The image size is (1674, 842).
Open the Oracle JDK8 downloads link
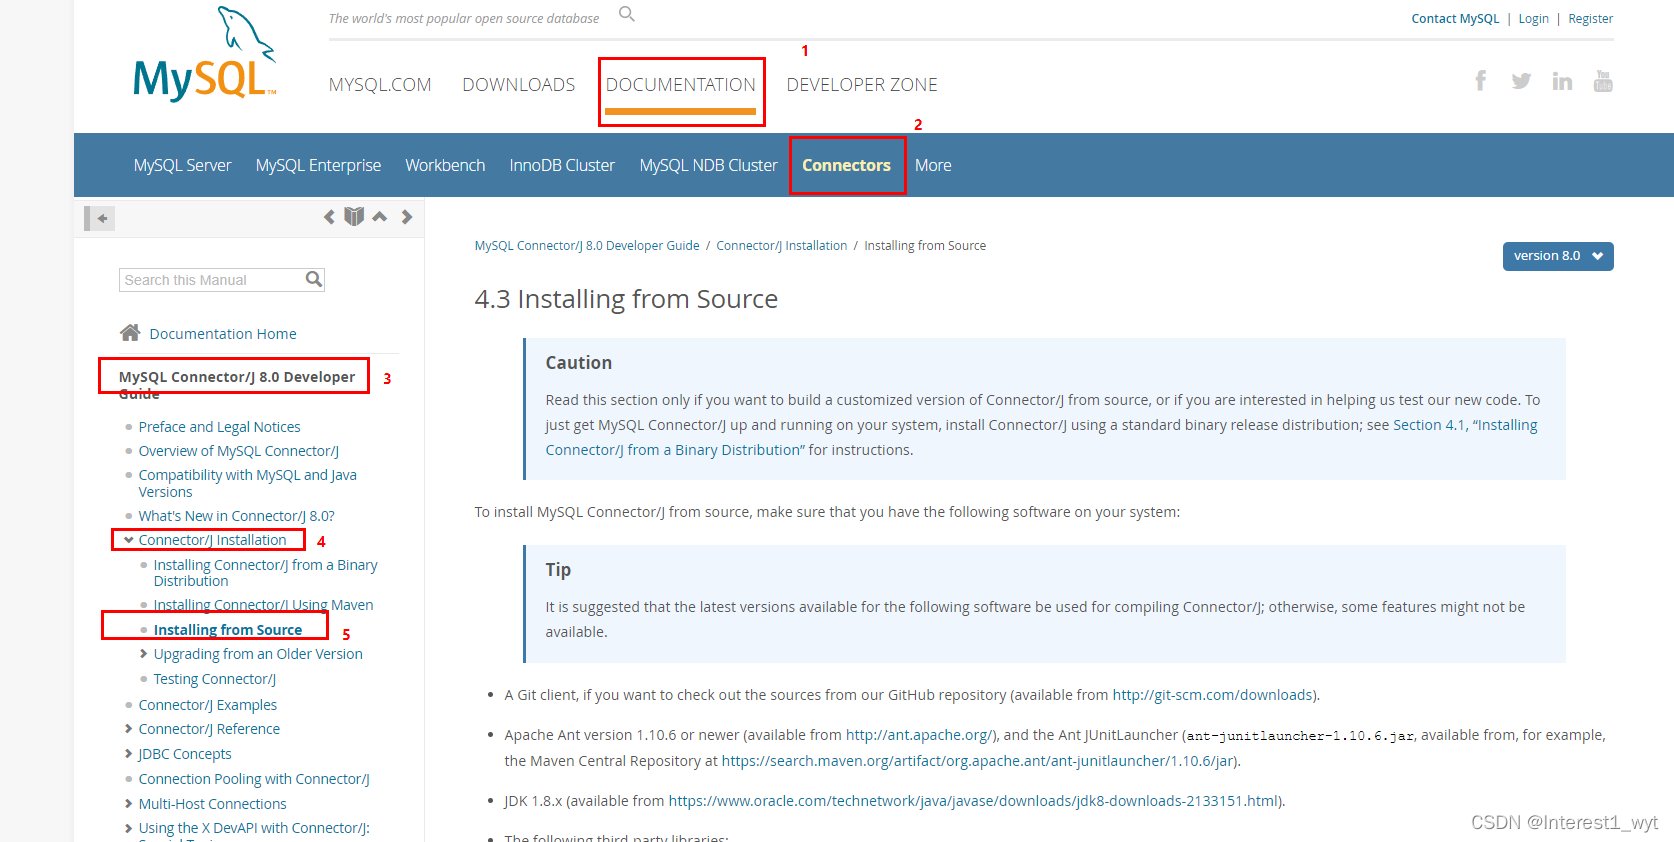(973, 801)
